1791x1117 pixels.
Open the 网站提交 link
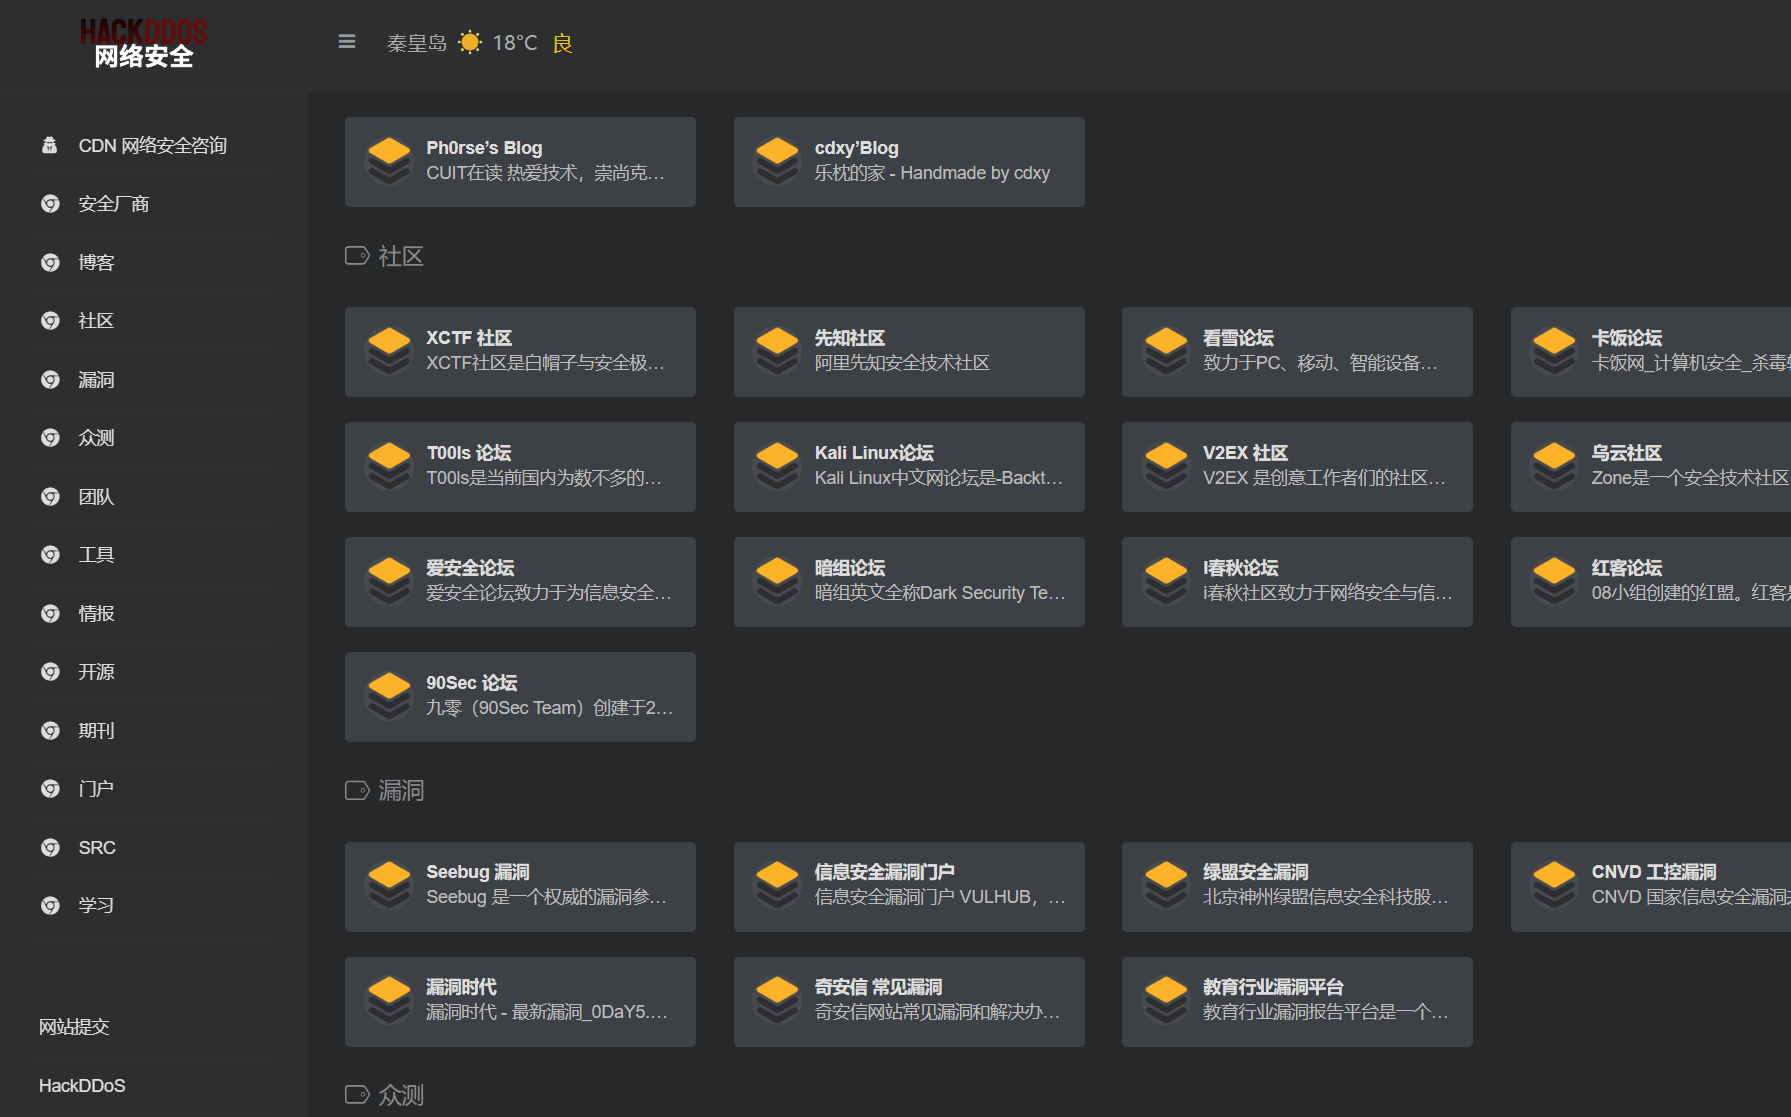[74, 1027]
